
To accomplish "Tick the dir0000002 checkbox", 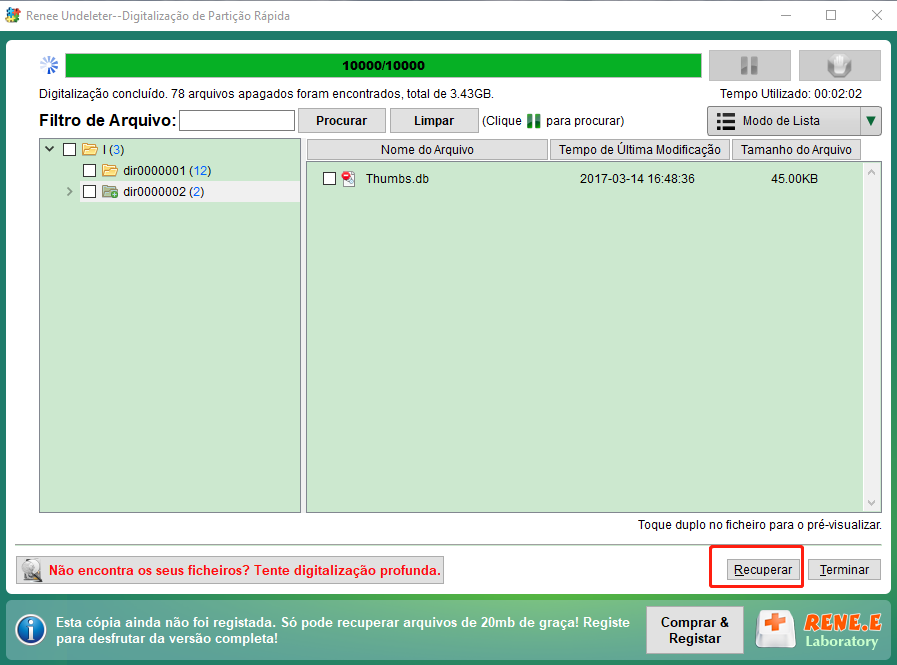I will [x=89, y=191].
